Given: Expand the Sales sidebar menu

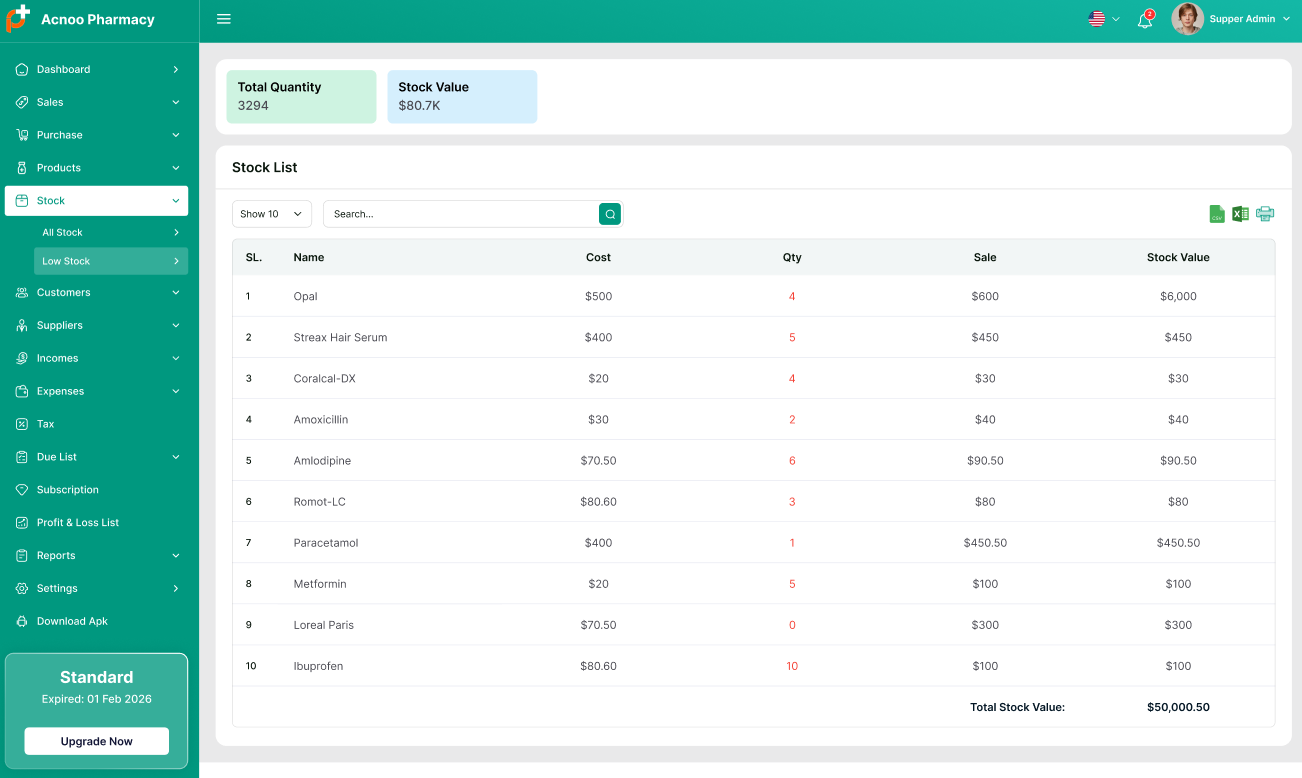Looking at the screenshot, I should click(96, 102).
